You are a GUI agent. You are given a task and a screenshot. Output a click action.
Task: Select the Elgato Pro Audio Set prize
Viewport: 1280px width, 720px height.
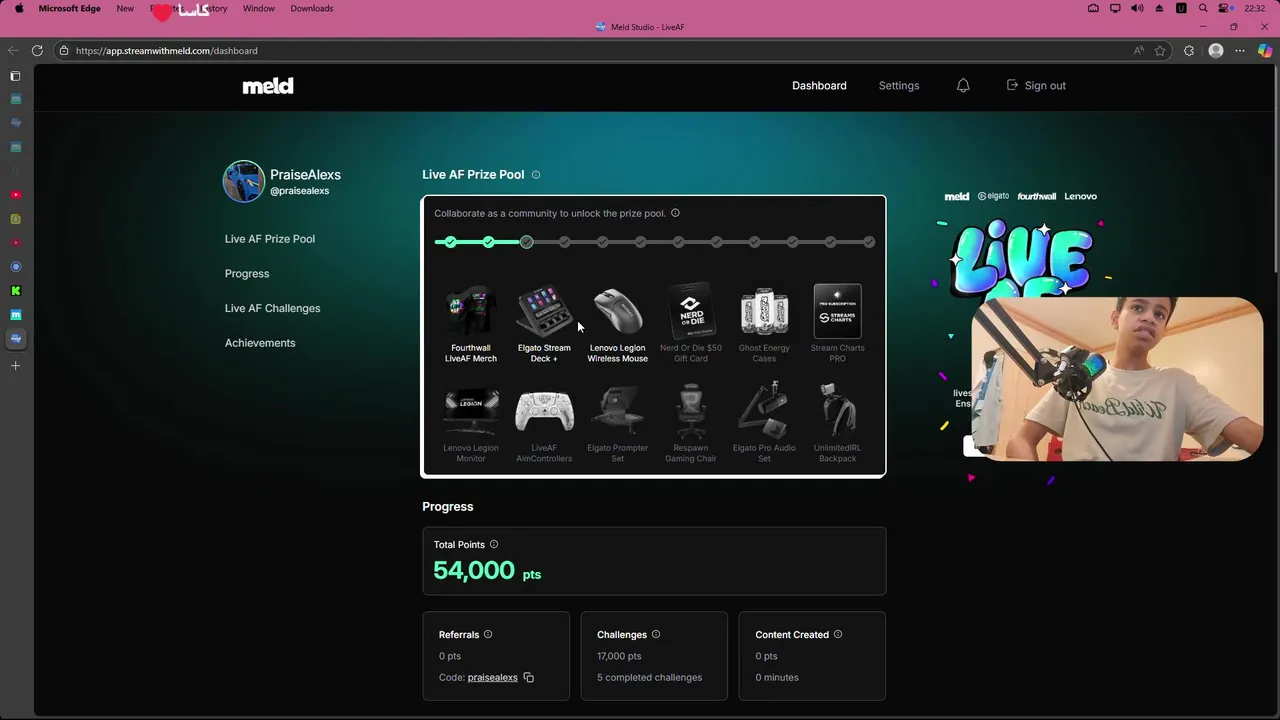[x=764, y=423]
